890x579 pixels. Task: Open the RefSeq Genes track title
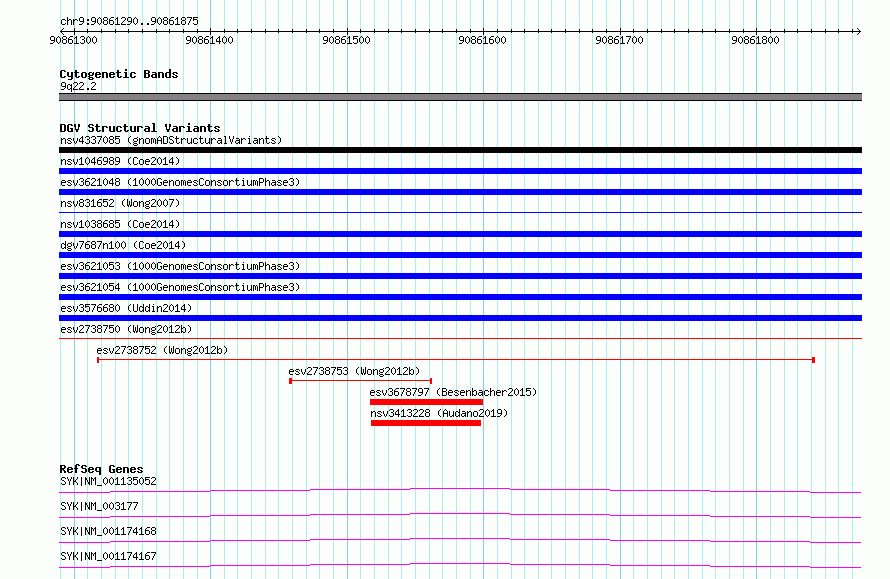coord(102,469)
